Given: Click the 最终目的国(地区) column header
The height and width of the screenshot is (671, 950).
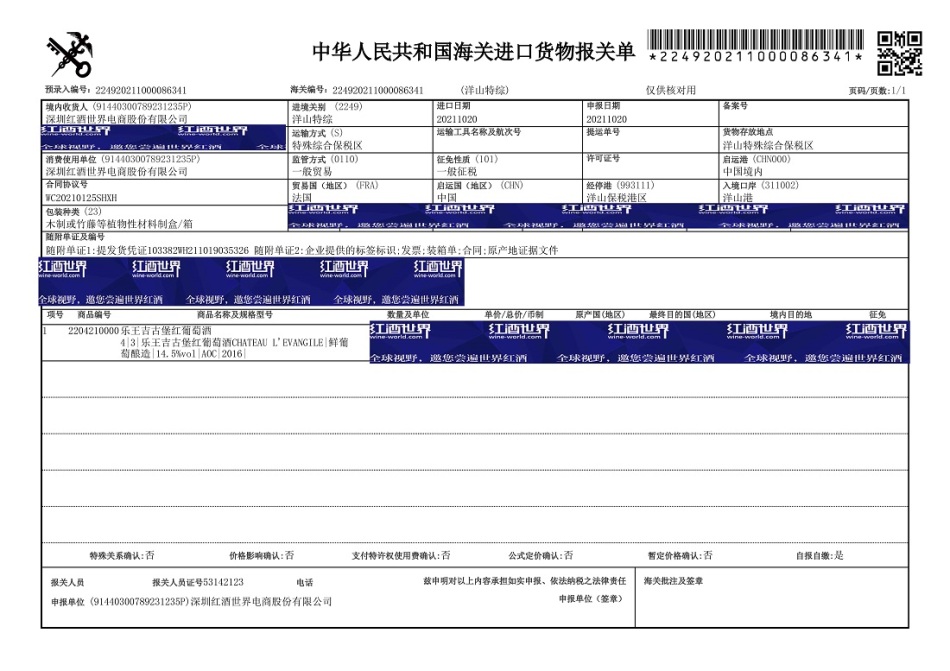Looking at the screenshot, I should (x=682, y=315).
